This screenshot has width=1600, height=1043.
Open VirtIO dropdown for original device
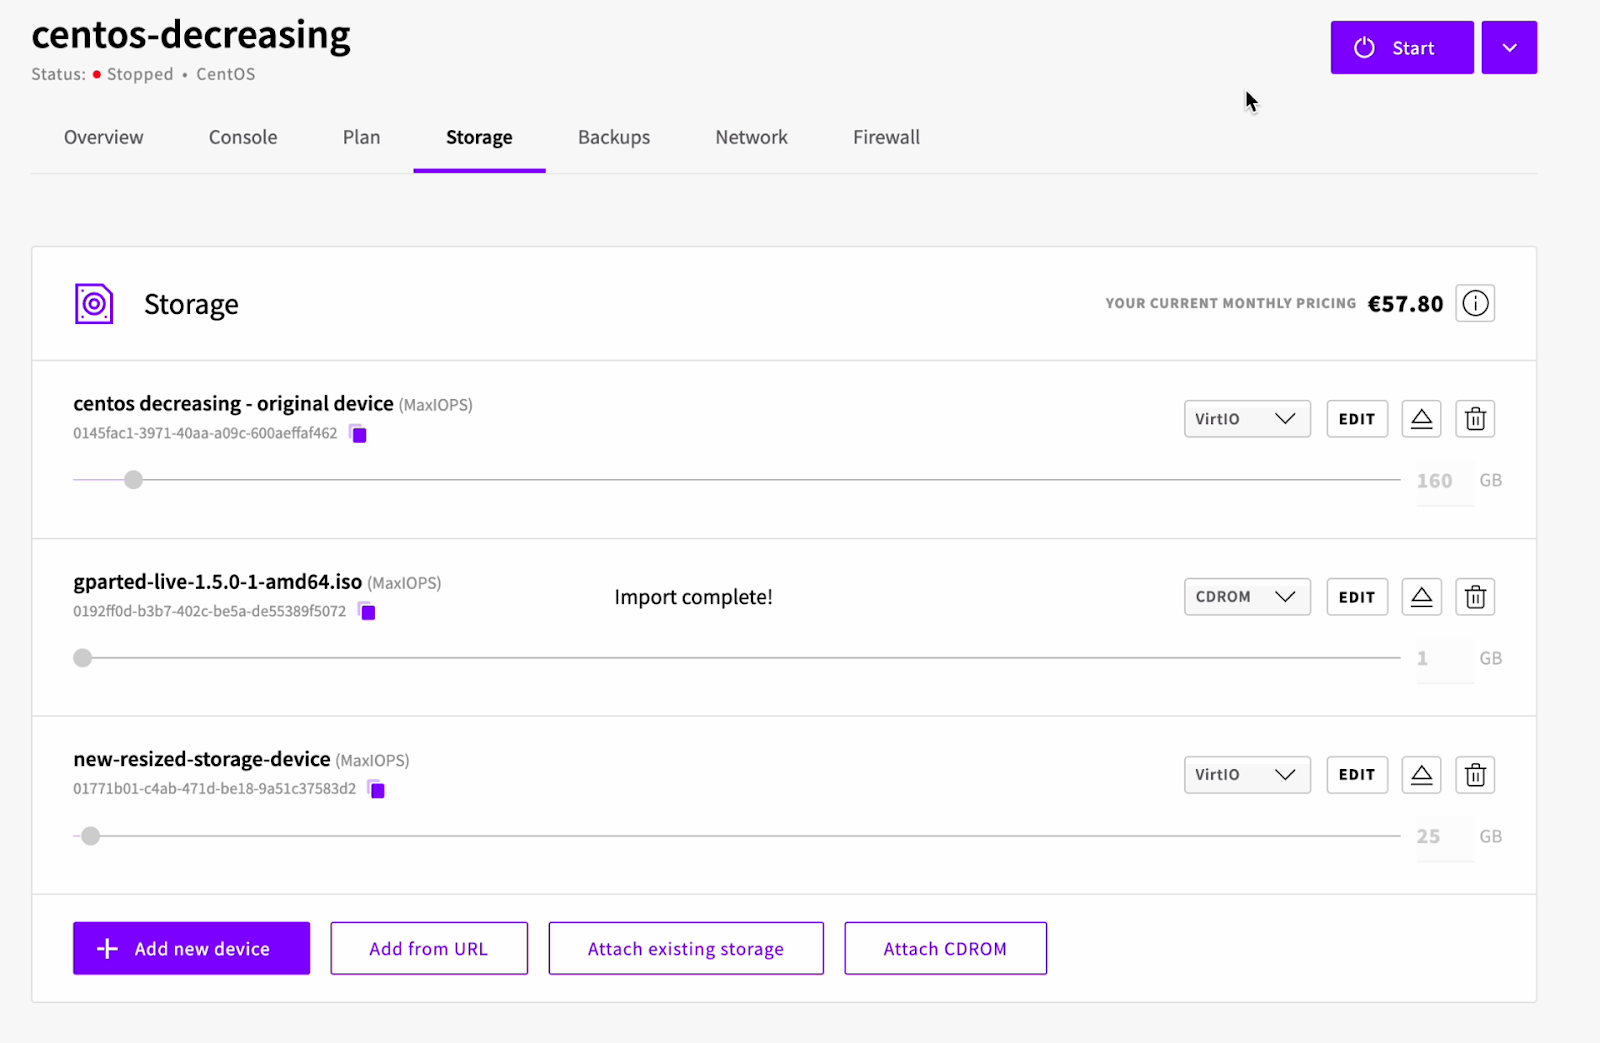tap(1247, 419)
